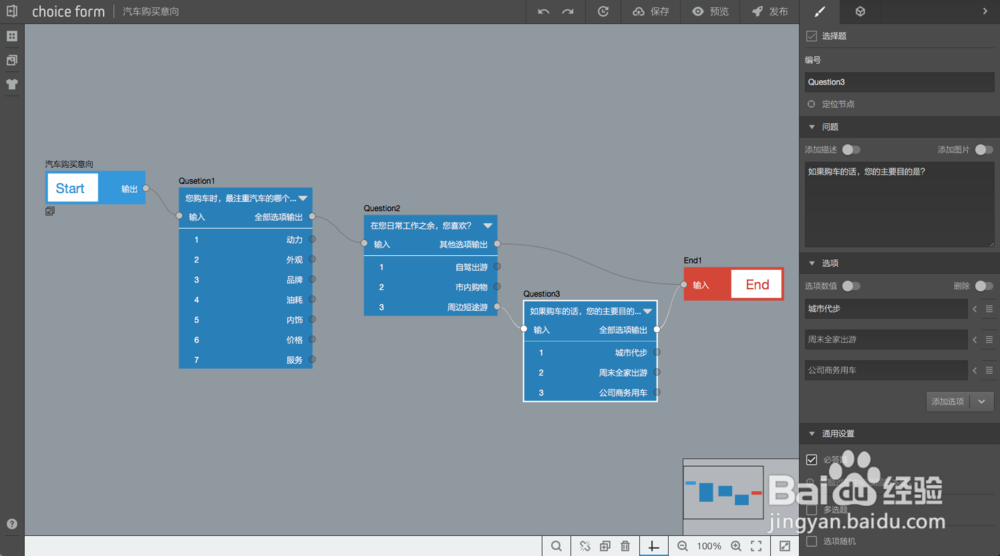The height and width of the screenshot is (556, 1000).
Task: Click the minimap overview thumbnail
Action: (x=723, y=492)
